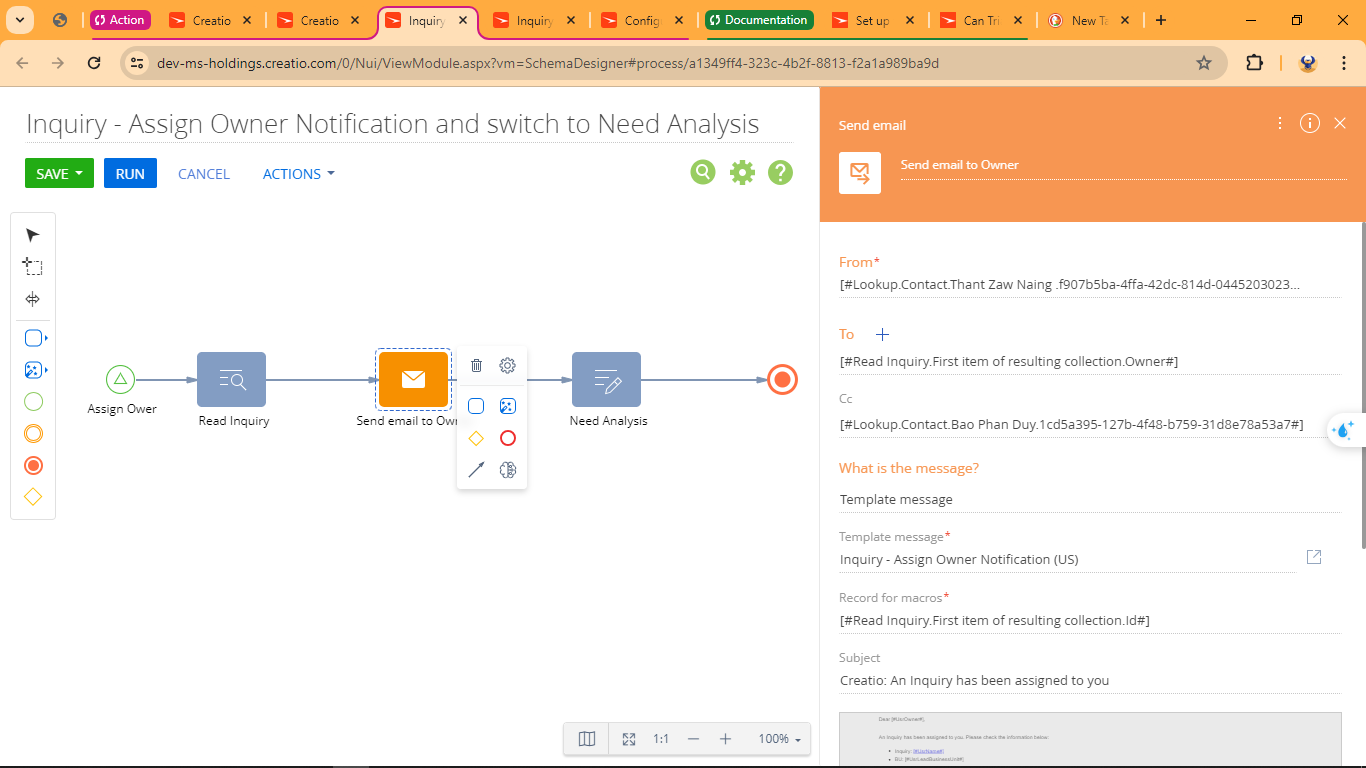Select the Send email to Owner element
The width and height of the screenshot is (1366, 768).
[413, 380]
